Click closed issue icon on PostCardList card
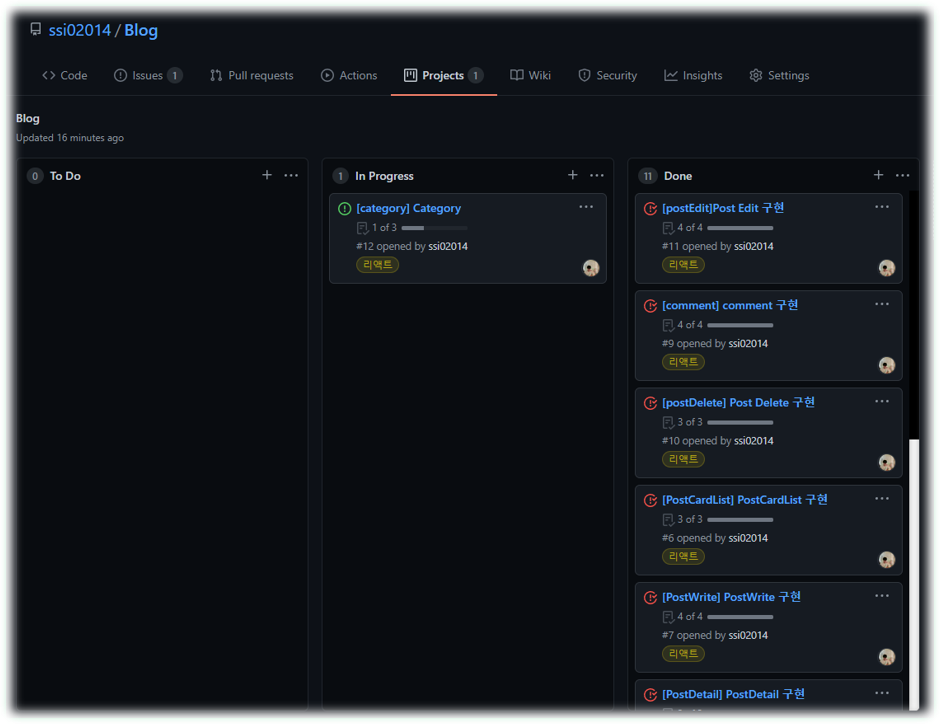Viewport: 940px width, 724px height. 650,500
